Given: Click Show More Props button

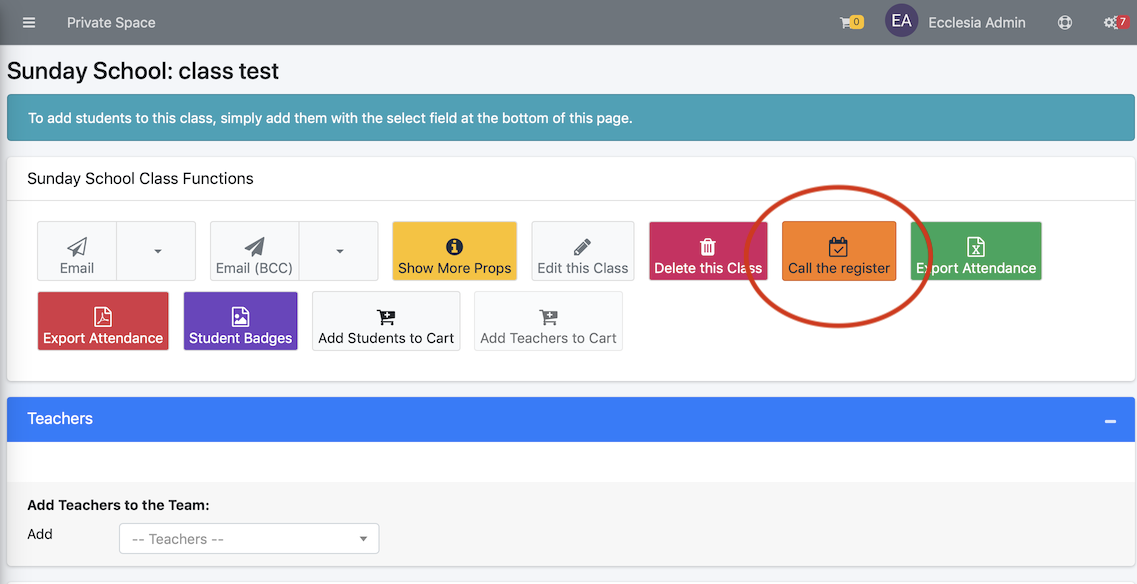Looking at the screenshot, I should pyautogui.click(x=455, y=251).
